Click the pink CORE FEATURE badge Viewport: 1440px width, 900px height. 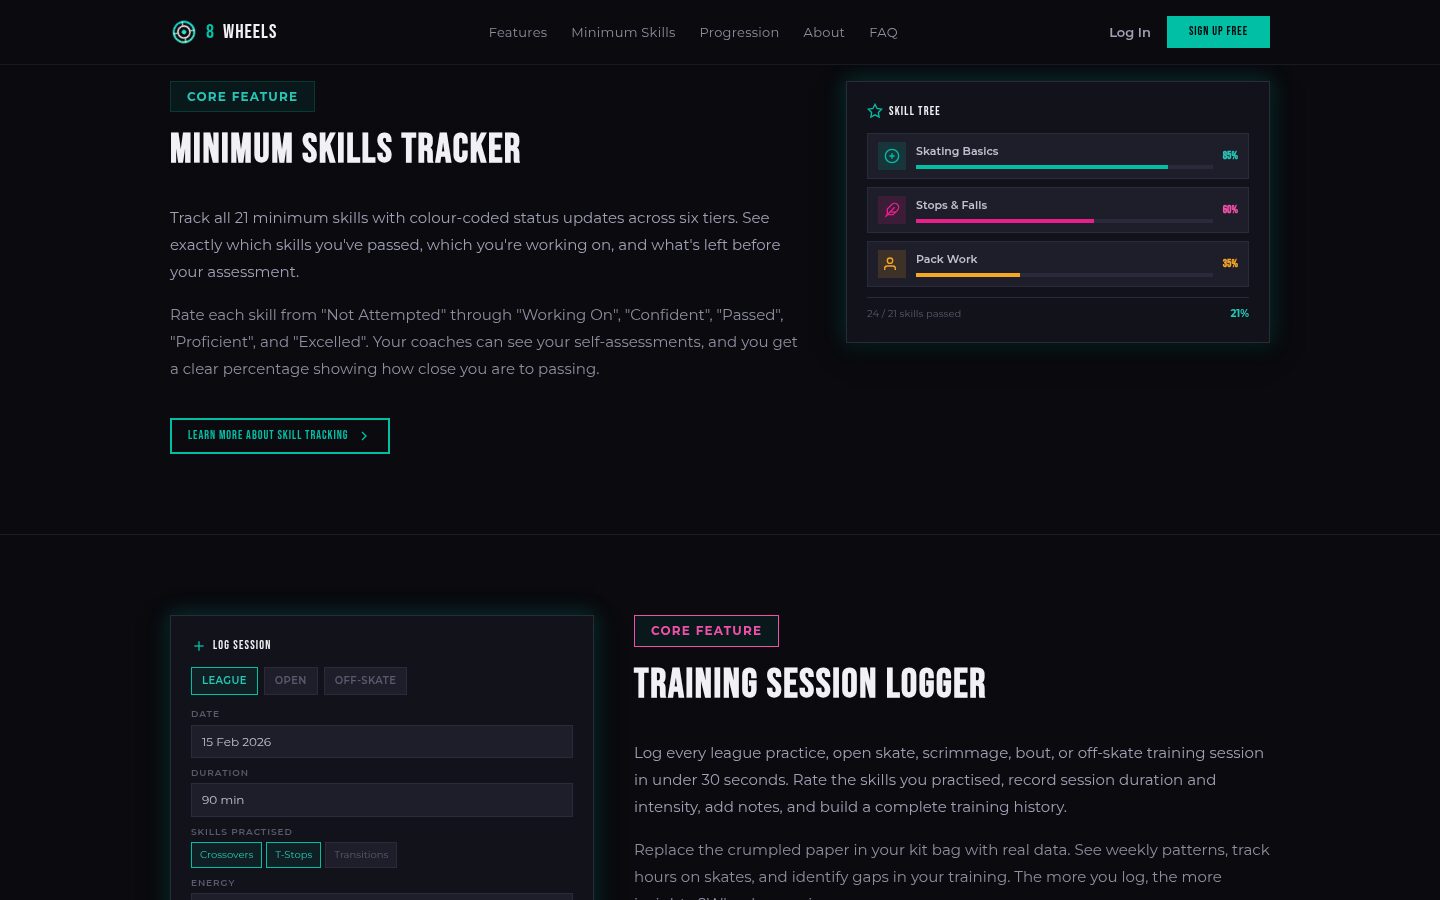[x=706, y=631]
